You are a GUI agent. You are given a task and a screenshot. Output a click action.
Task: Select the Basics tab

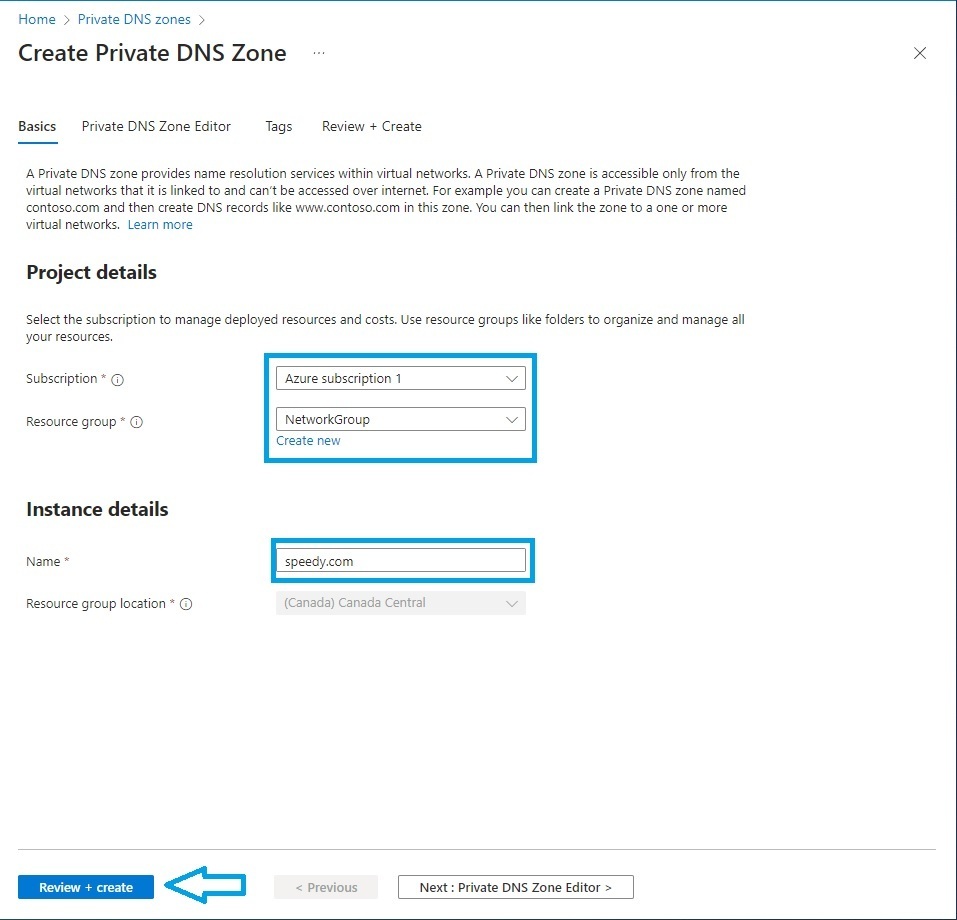[x=37, y=126]
